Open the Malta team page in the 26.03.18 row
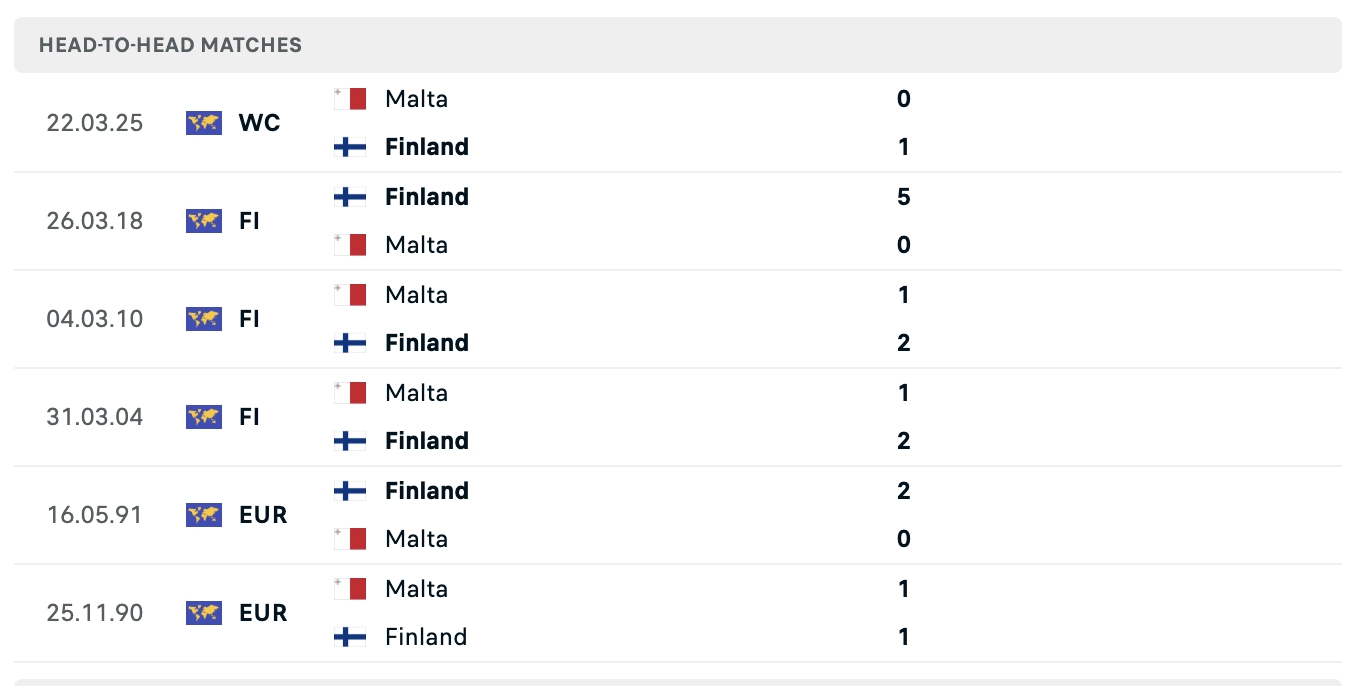The image size is (1358, 686). [x=416, y=244]
